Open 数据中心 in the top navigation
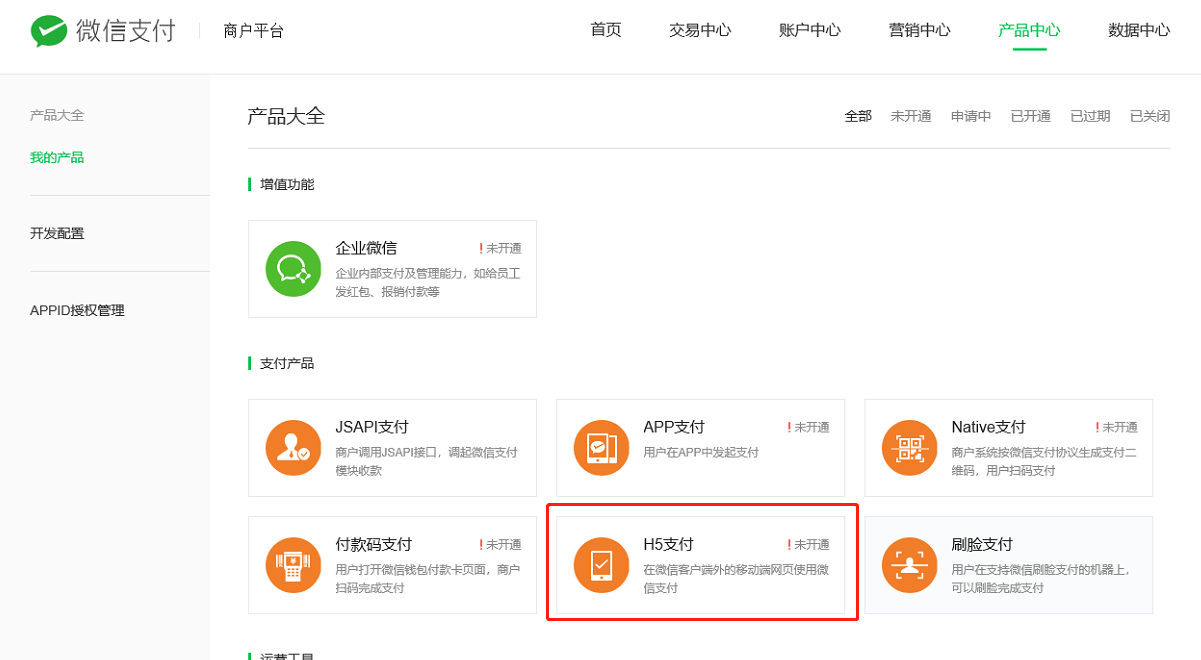Image resolution: width=1201 pixels, height=660 pixels. click(x=1139, y=30)
